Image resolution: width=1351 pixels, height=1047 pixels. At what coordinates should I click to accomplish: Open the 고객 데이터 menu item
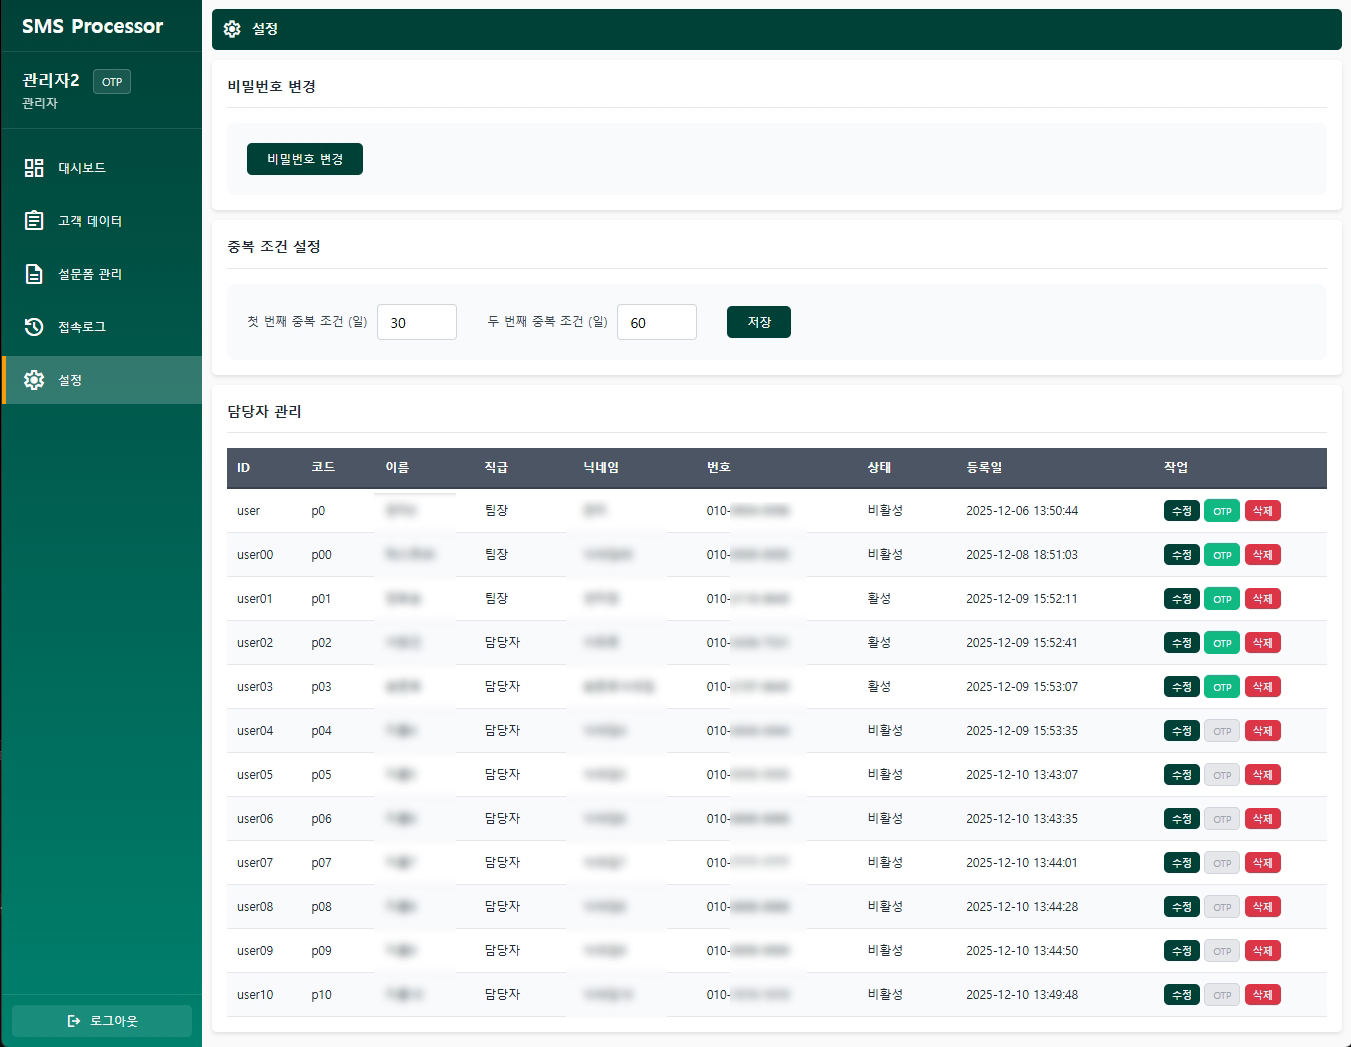pos(90,221)
